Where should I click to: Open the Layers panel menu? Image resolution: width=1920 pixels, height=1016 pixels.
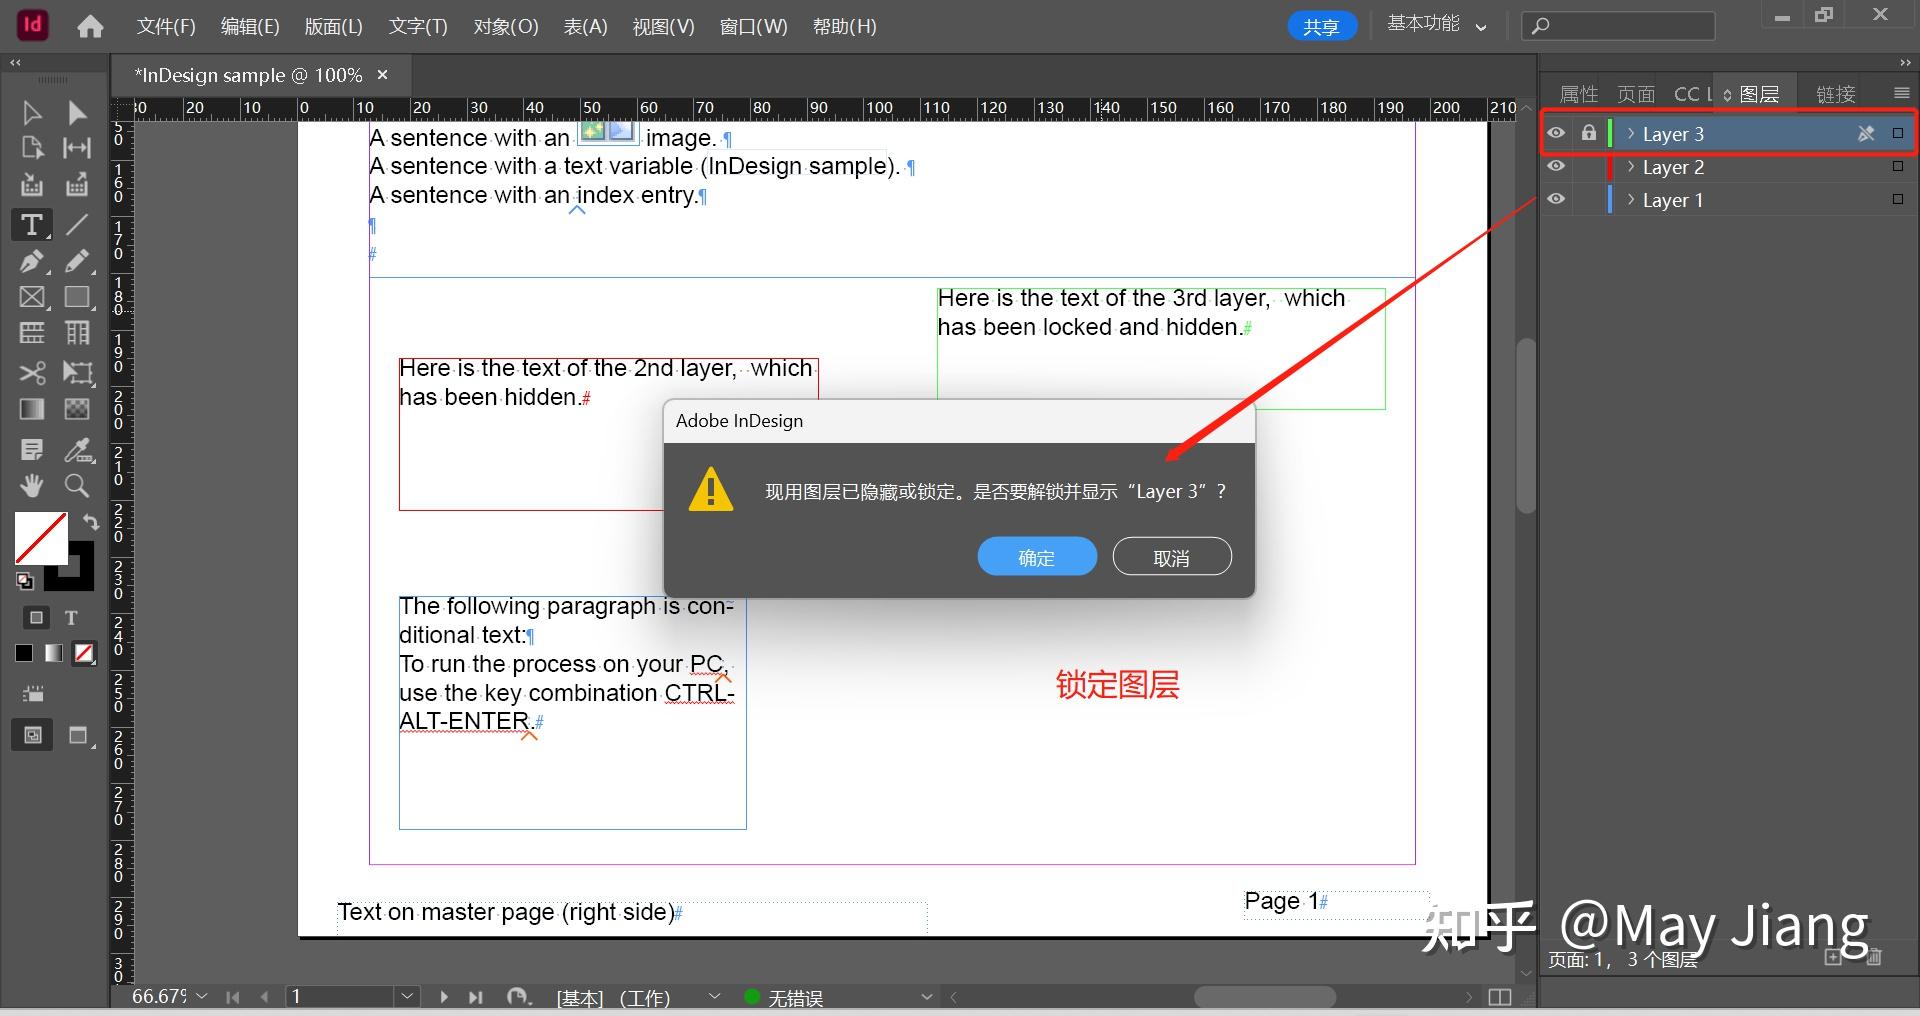(x=1899, y=93)
